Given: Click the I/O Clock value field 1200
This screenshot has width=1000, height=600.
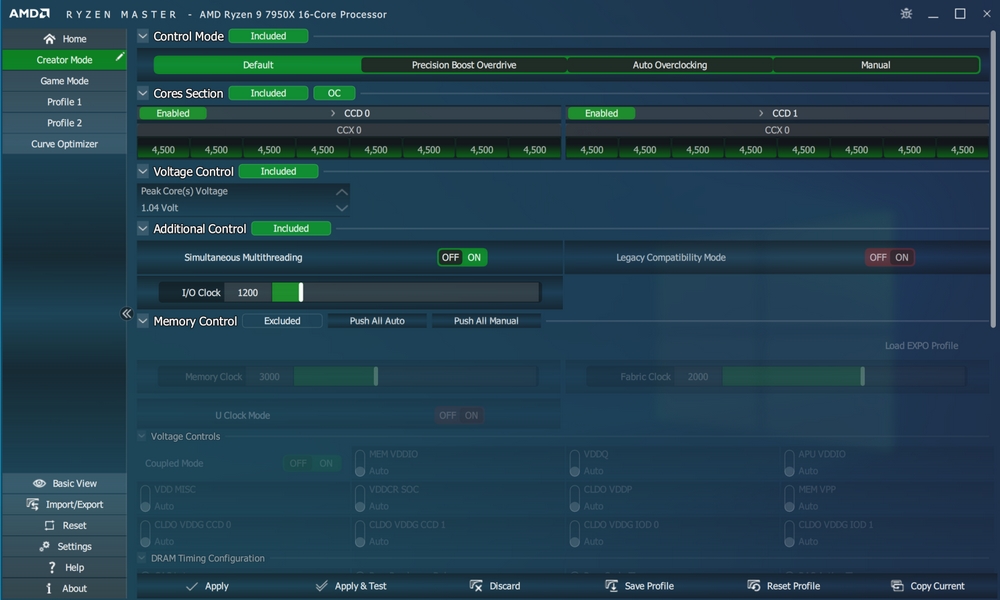Looking at the screenshot, I should (x=248, y=293).
